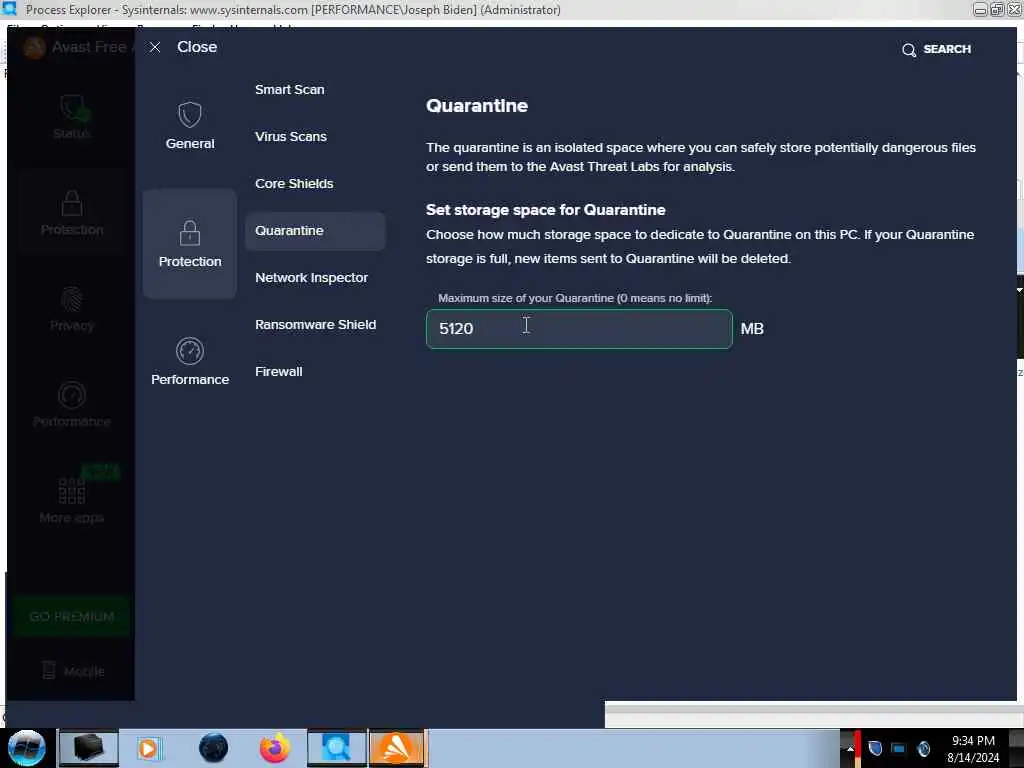Click the black box taskbar icon

click(89, 748)
